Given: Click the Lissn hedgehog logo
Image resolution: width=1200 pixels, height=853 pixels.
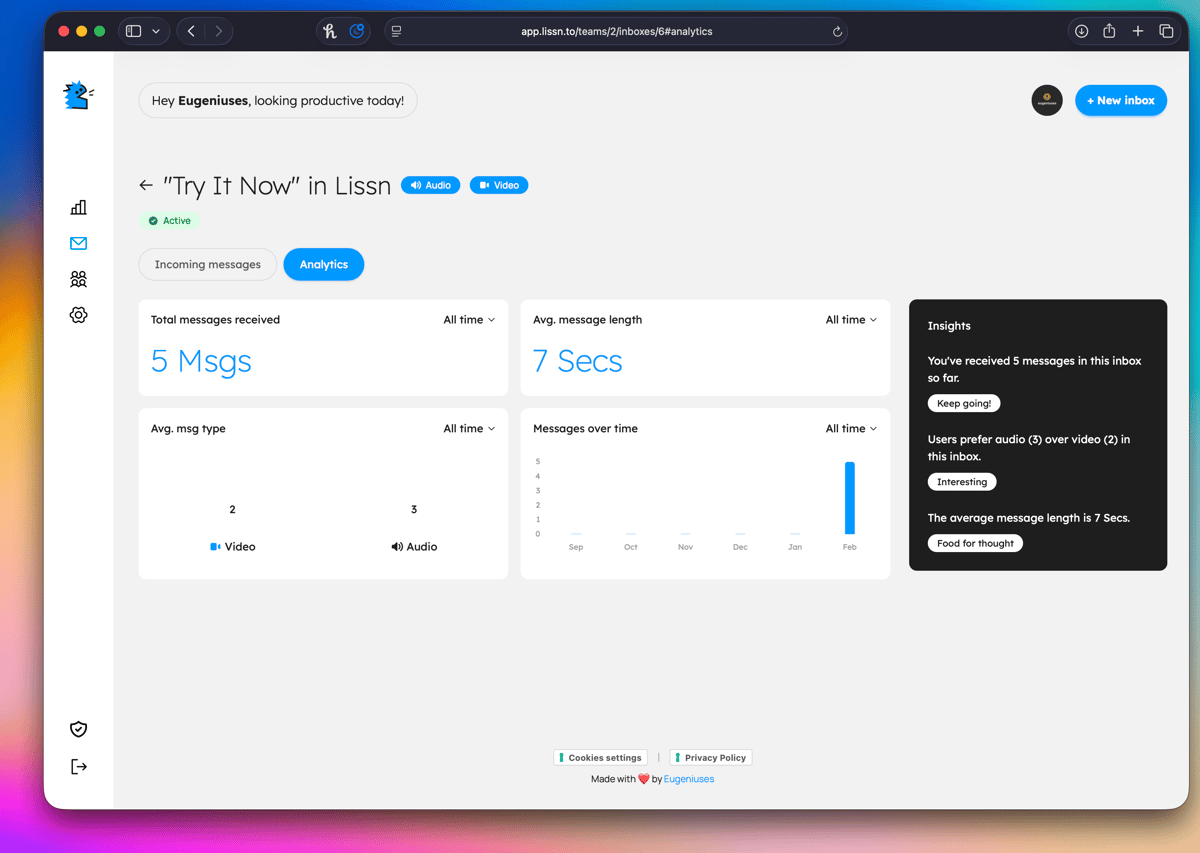Looking at the screenshot, I should (79, 96).
